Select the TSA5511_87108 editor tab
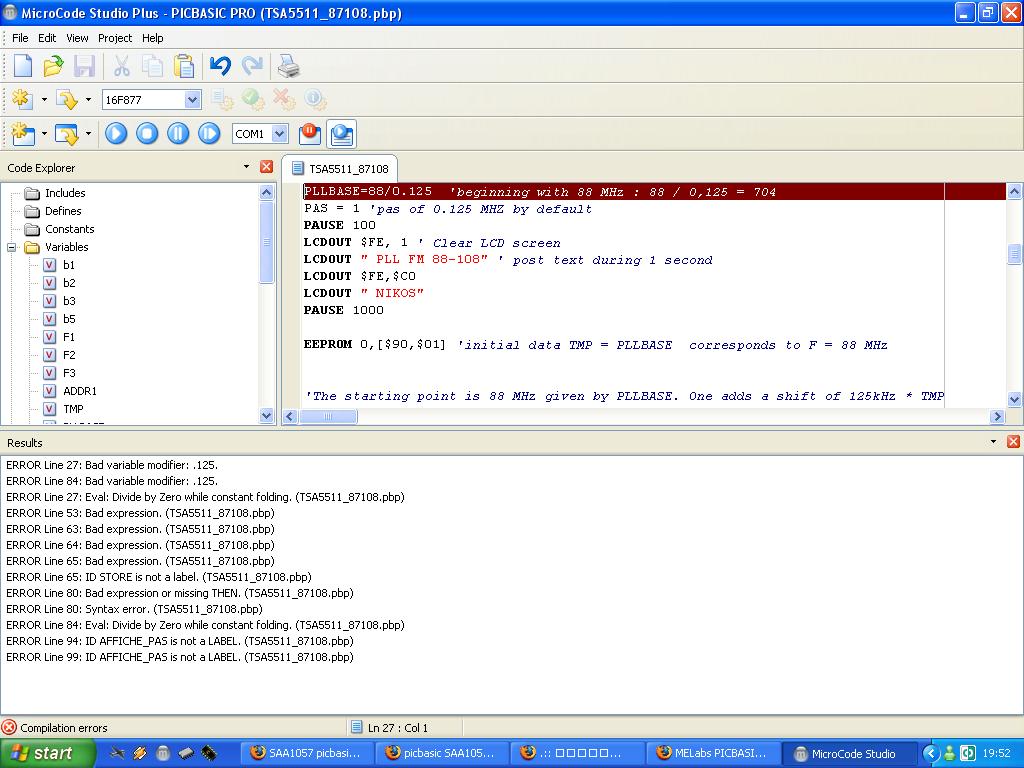Viewport: 1024px width, 768px height. click(340, 168)
